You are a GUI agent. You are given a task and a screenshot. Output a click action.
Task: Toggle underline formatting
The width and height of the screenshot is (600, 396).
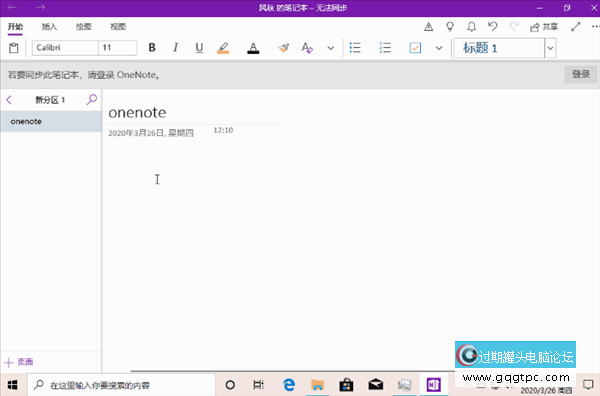(x=199, y=48)
